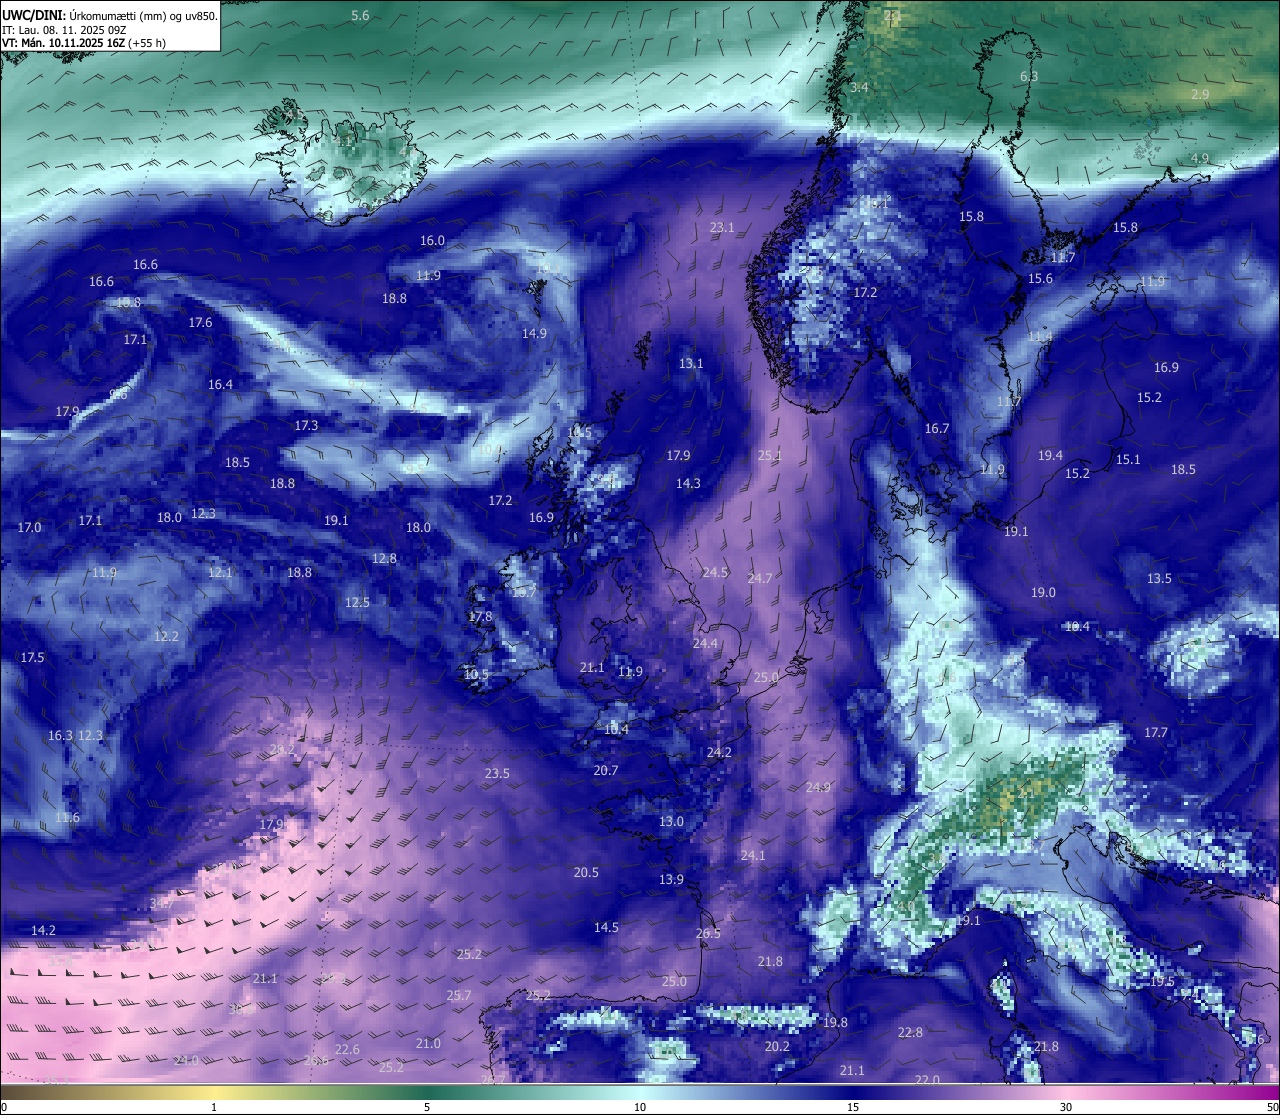Click the colorbar tick labeled 1
The width and height of the screenshot is (1280, 1115).
[x=214, y=1107]
